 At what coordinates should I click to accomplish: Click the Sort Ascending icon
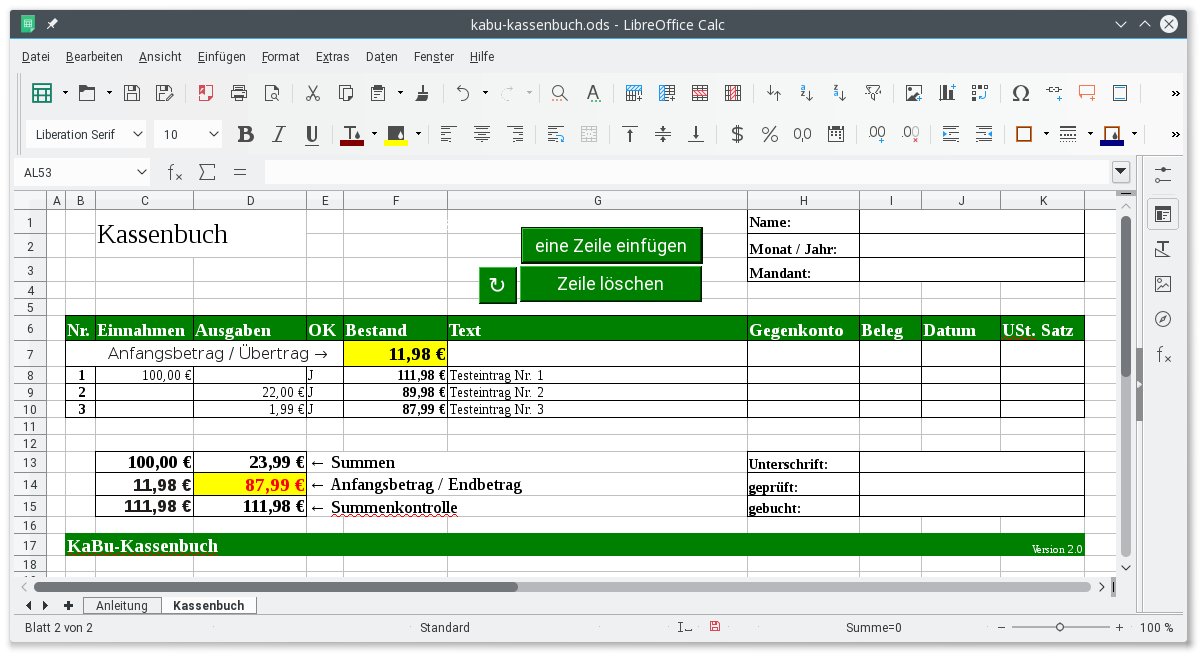(805, 92)
